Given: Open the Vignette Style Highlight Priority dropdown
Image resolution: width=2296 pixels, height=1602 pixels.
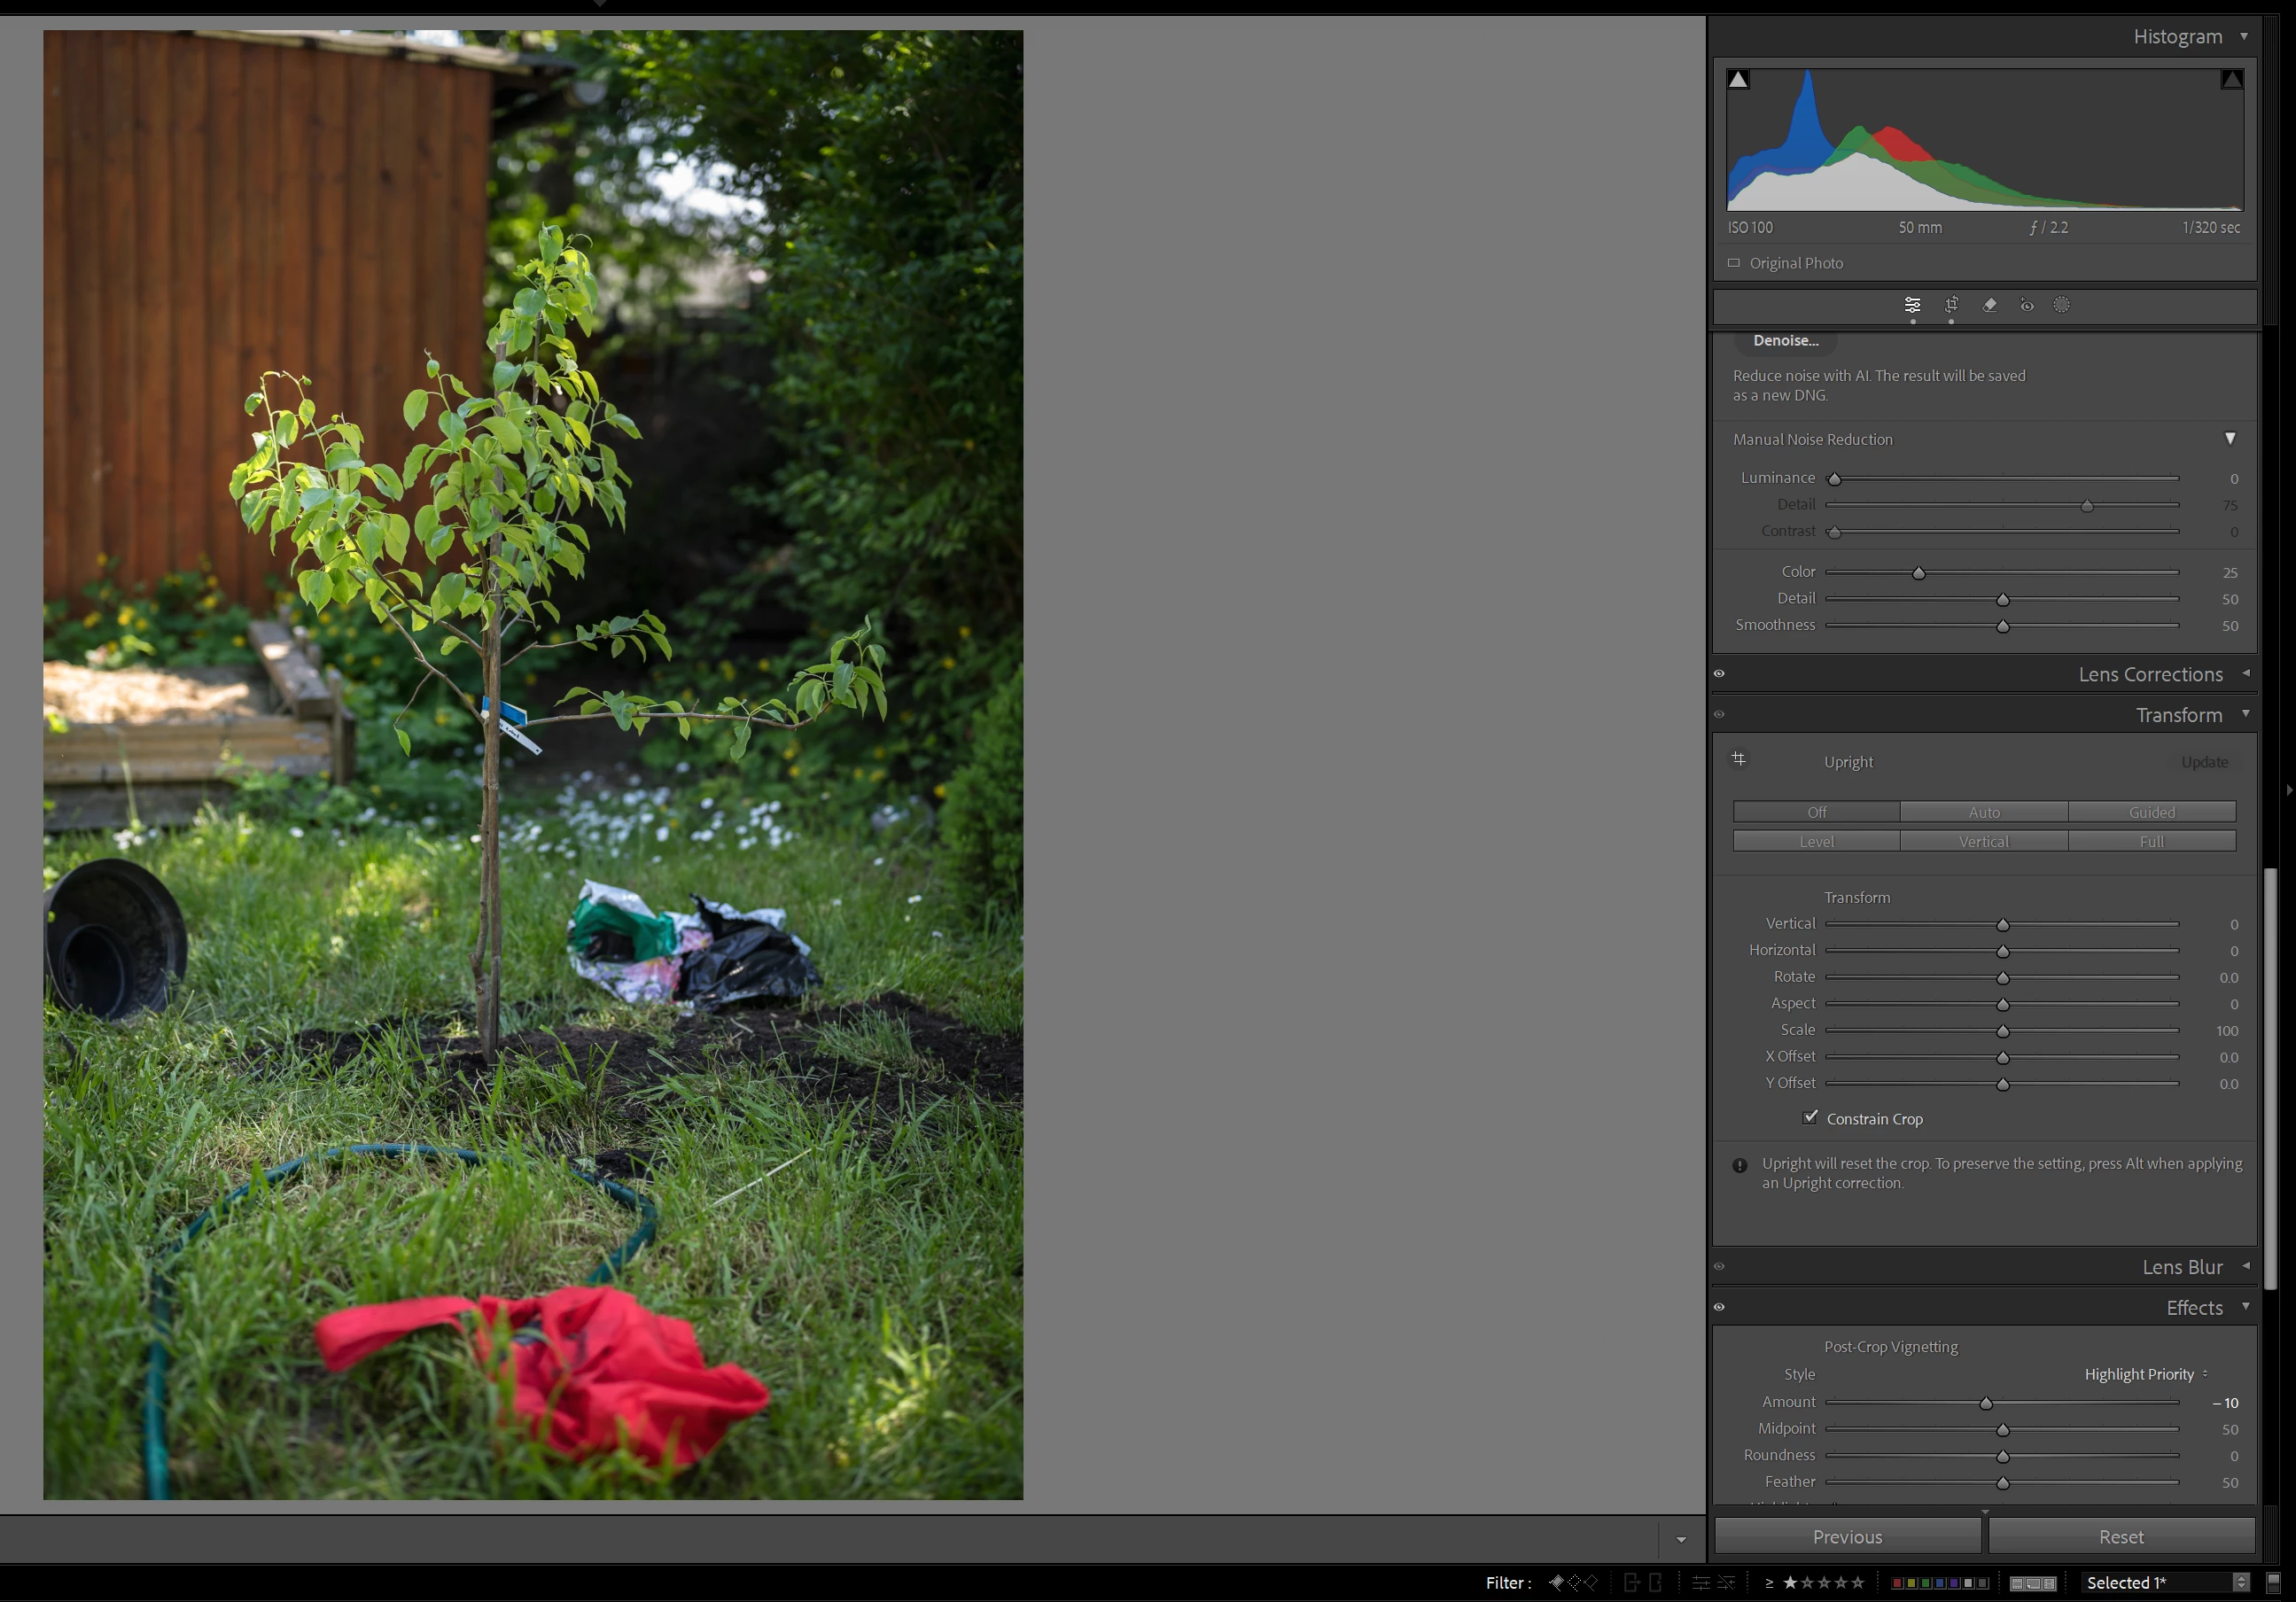Looking at the screenshot, I should [x=2145, y=1374].
